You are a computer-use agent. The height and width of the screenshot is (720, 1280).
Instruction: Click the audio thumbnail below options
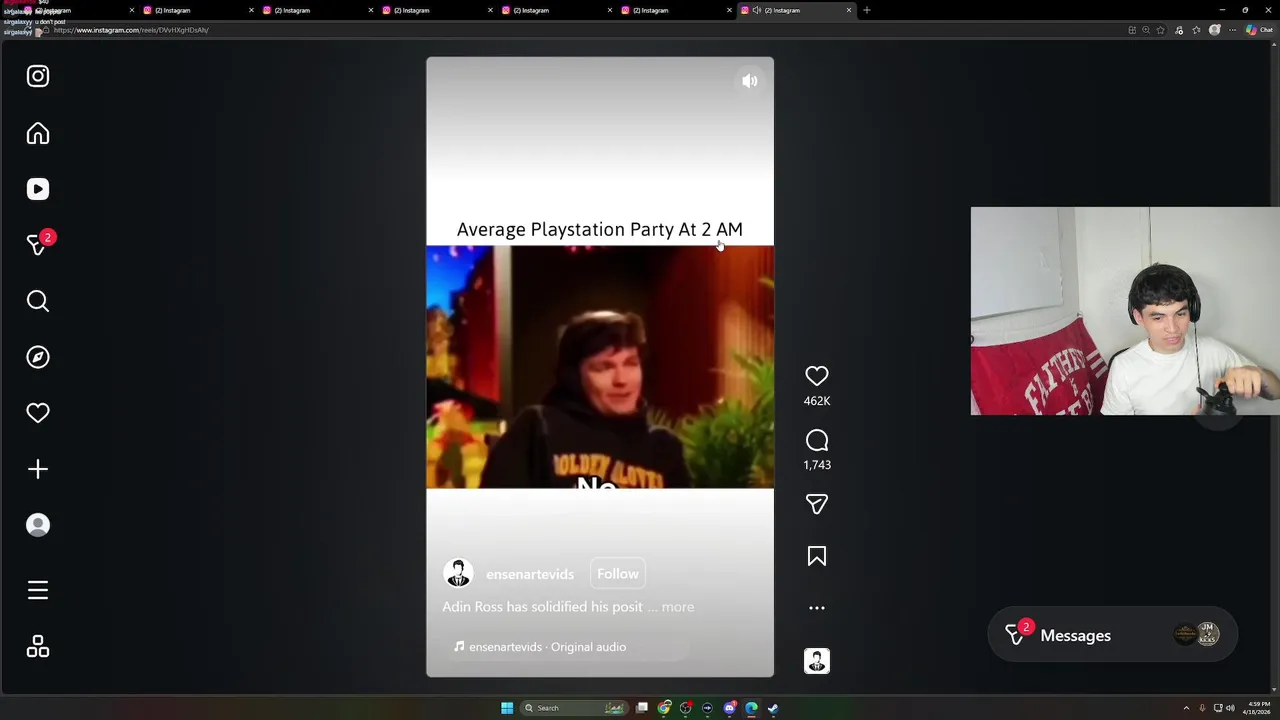click(817, 661)
